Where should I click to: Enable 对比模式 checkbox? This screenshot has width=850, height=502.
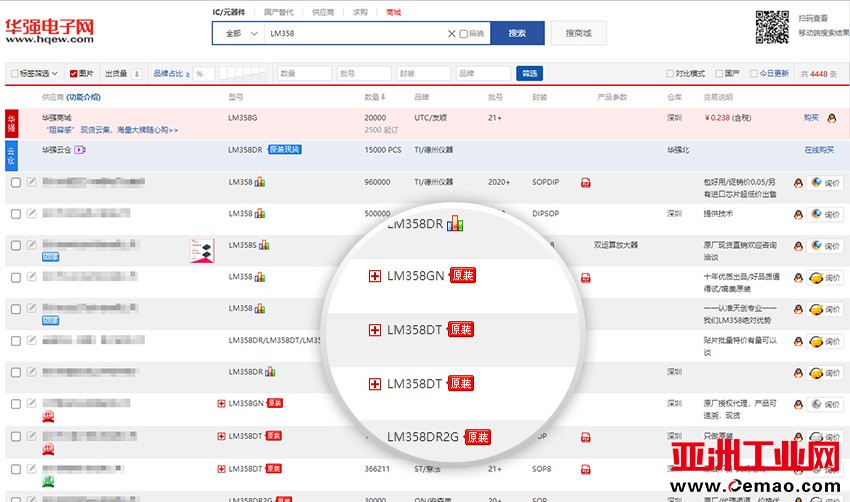click(670, 73)
